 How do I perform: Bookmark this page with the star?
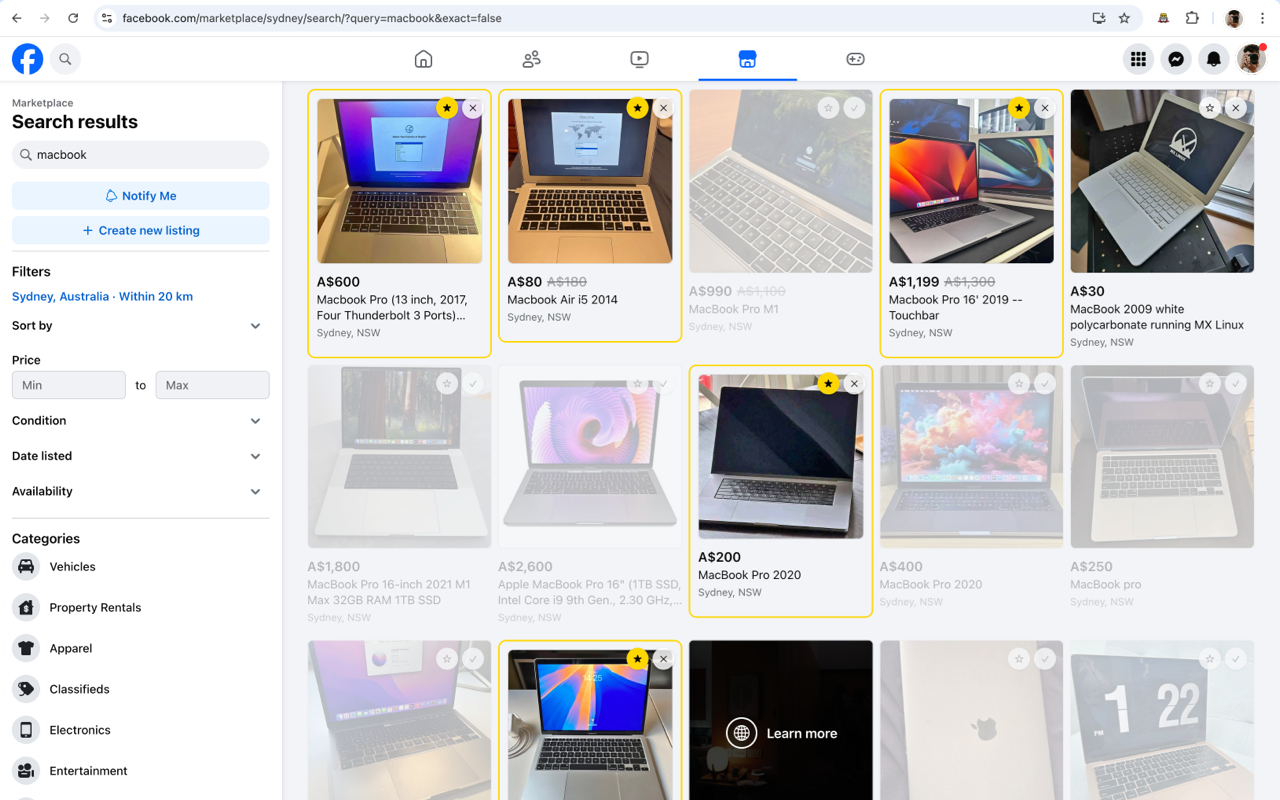pyautogui.click(x=1124, y=18)
